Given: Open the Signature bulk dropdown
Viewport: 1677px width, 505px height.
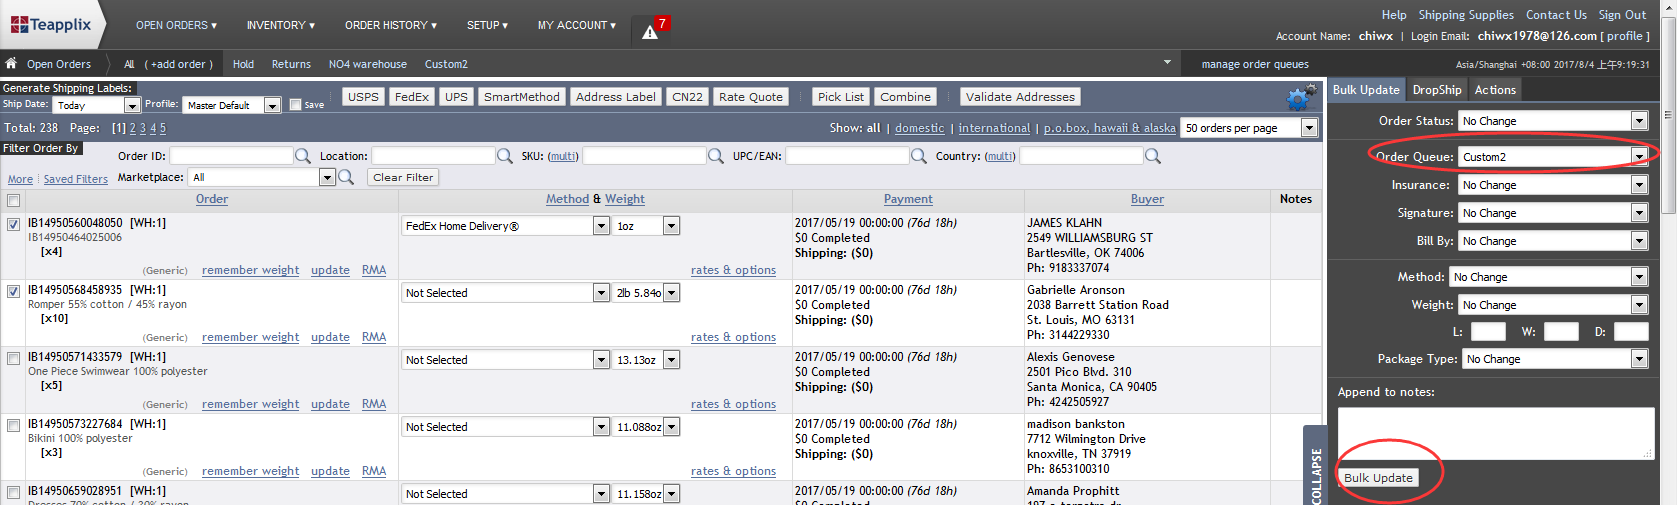Looking at the screenshot, I should [1553, 213].
